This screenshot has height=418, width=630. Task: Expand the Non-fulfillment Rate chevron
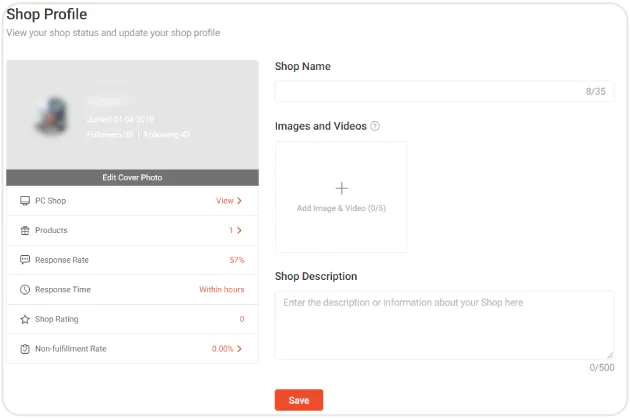click(x=240, y=349)
